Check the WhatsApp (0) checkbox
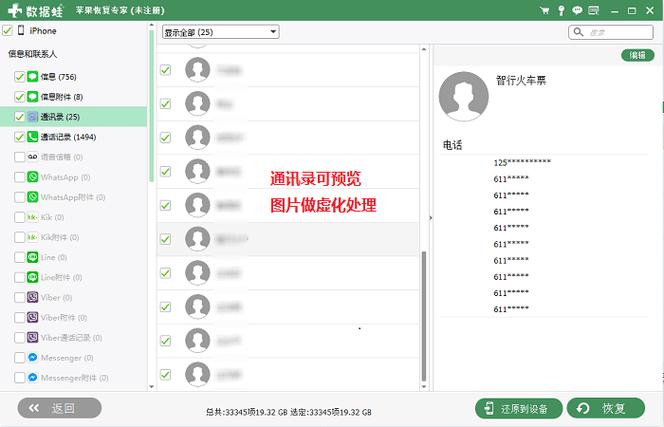The height and width of the screenshot is (427, 664). 19,177
